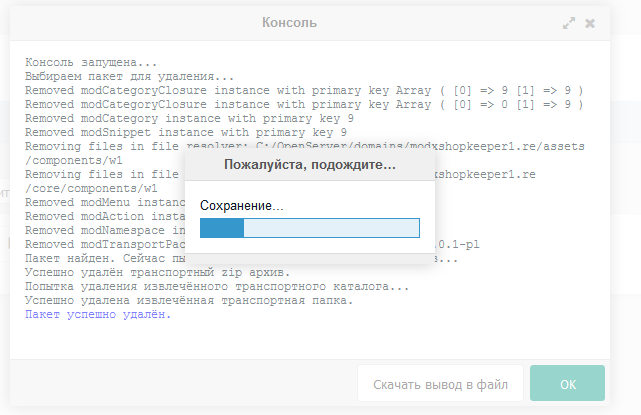The height and width of the screenshot is (415, 641).
Task: Click the Успешно удалена извлечённая транспортная папка line
Action: [x=189, y=300]
